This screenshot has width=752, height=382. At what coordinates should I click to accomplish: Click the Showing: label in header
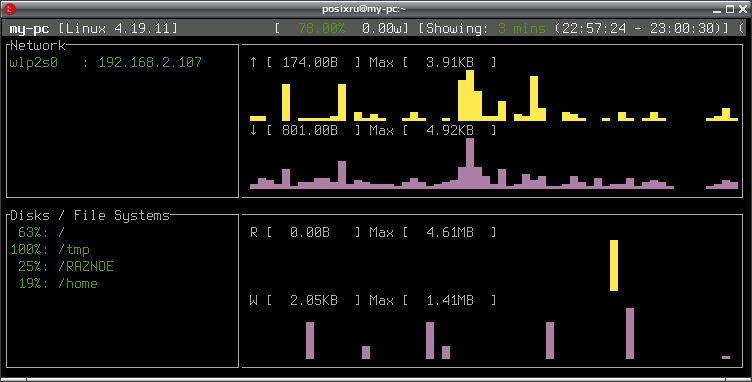click(x=457, y=28)
